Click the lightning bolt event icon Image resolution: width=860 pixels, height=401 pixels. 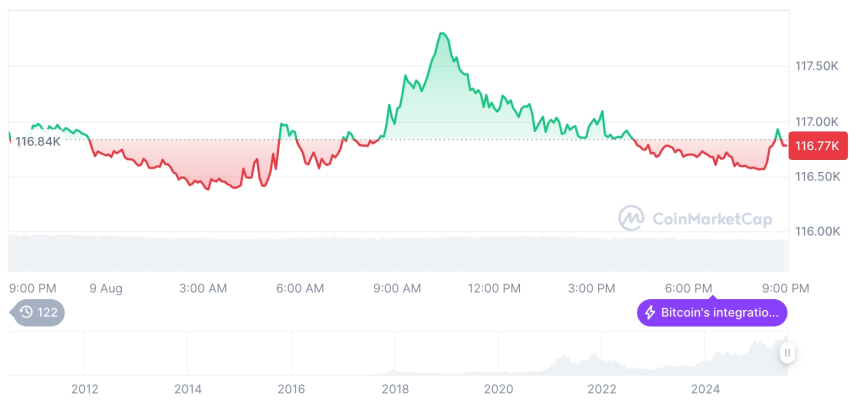point(649,313)
